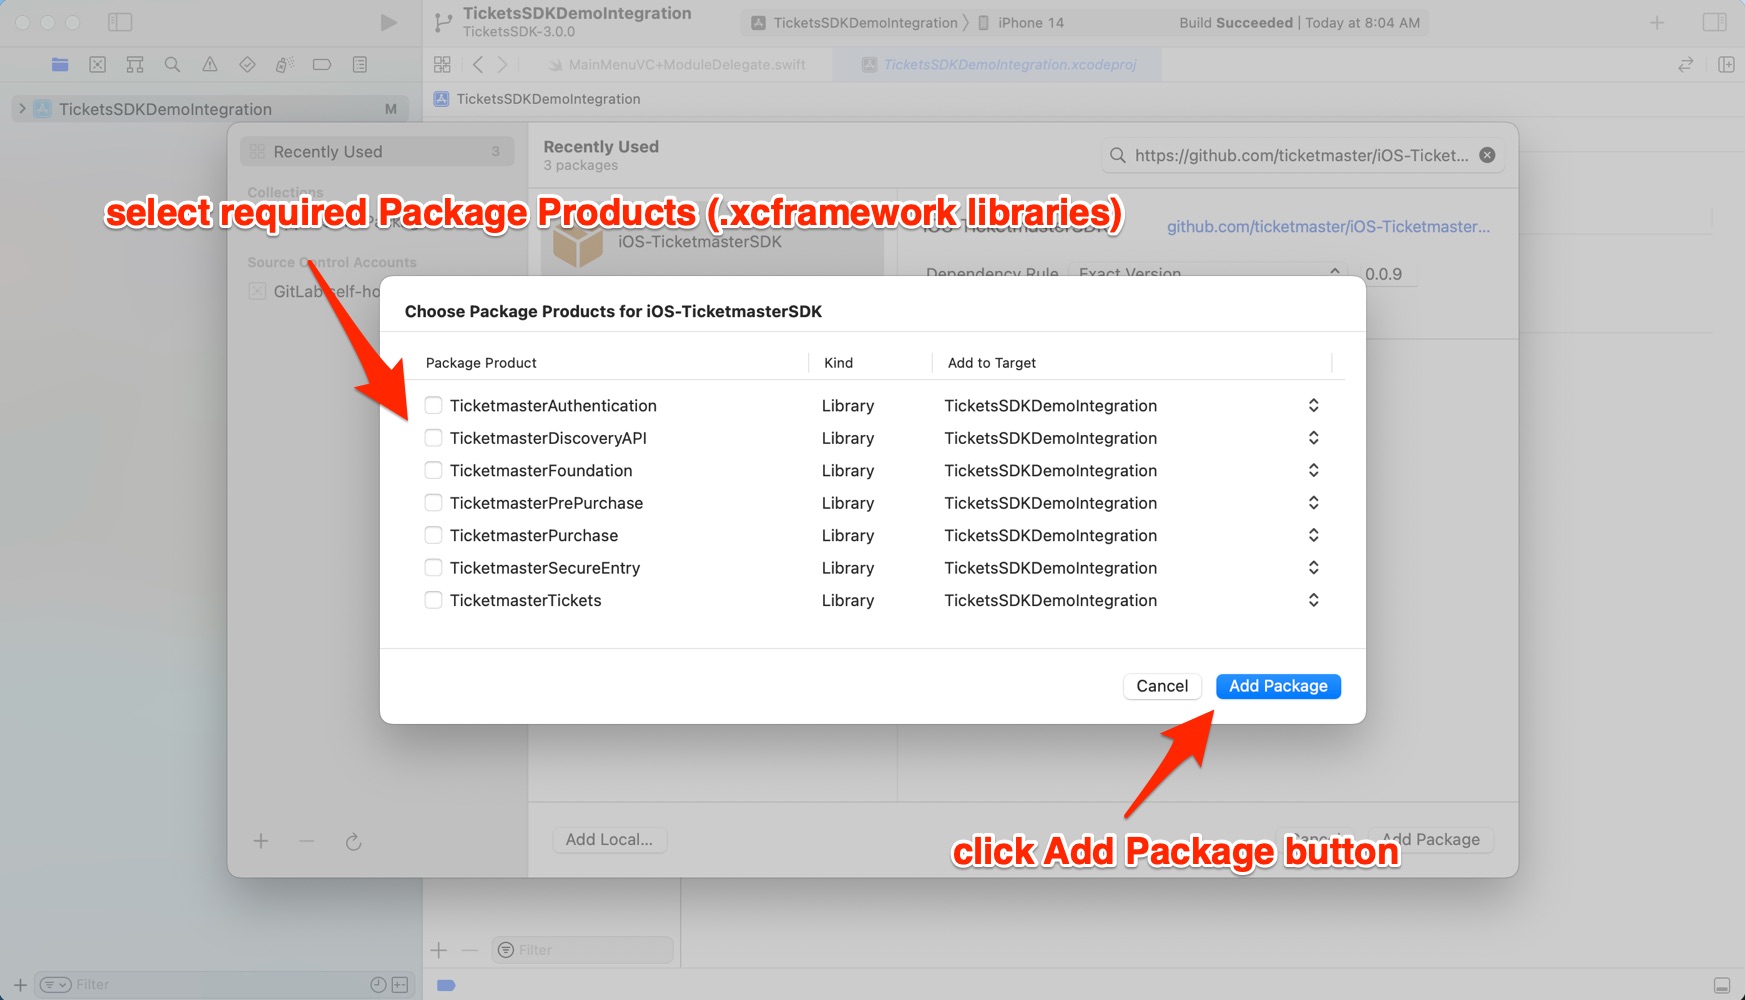Open the Breakpoint navigator icon
Image resolution: width=1745 pixels, height=1000 pixels.
click(322, 64)
